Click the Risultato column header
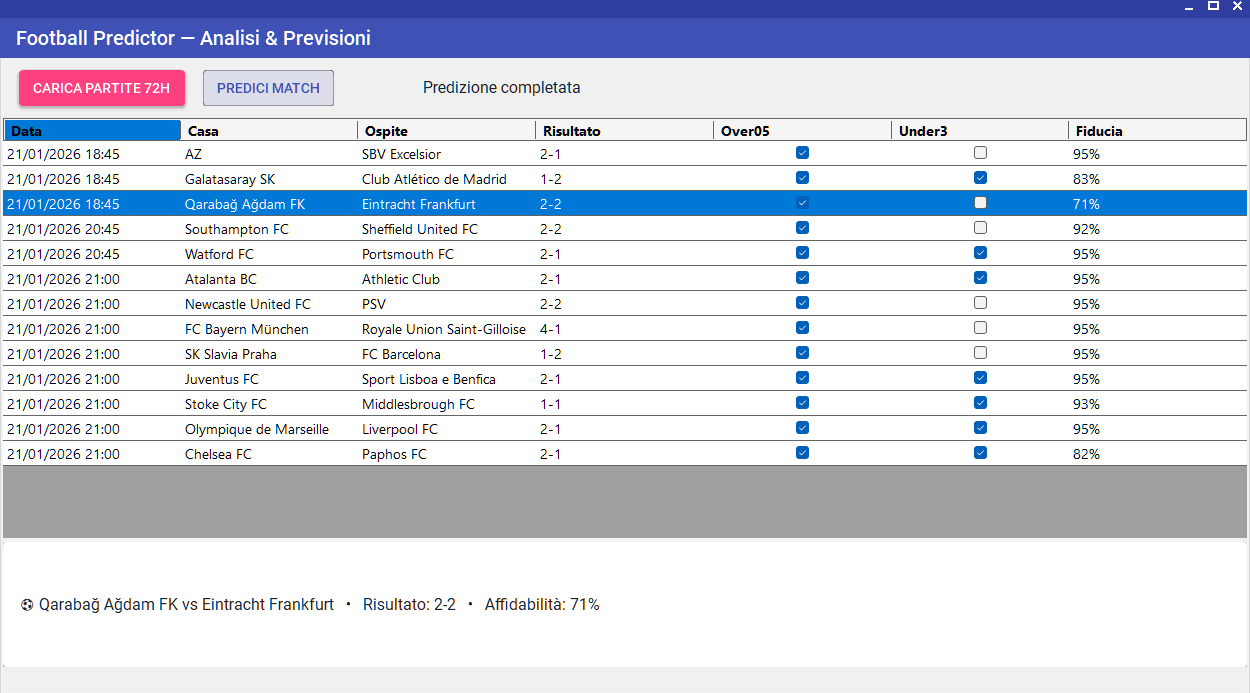Viewport: 1250px width, 693px height. pyautogui.click(x=624, y=131)
